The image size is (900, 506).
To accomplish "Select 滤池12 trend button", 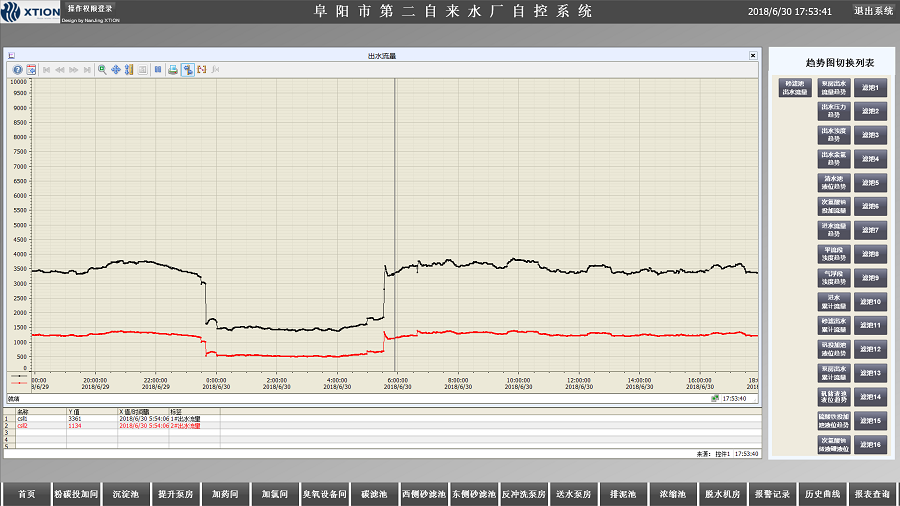I will click(x=870, y=349).
